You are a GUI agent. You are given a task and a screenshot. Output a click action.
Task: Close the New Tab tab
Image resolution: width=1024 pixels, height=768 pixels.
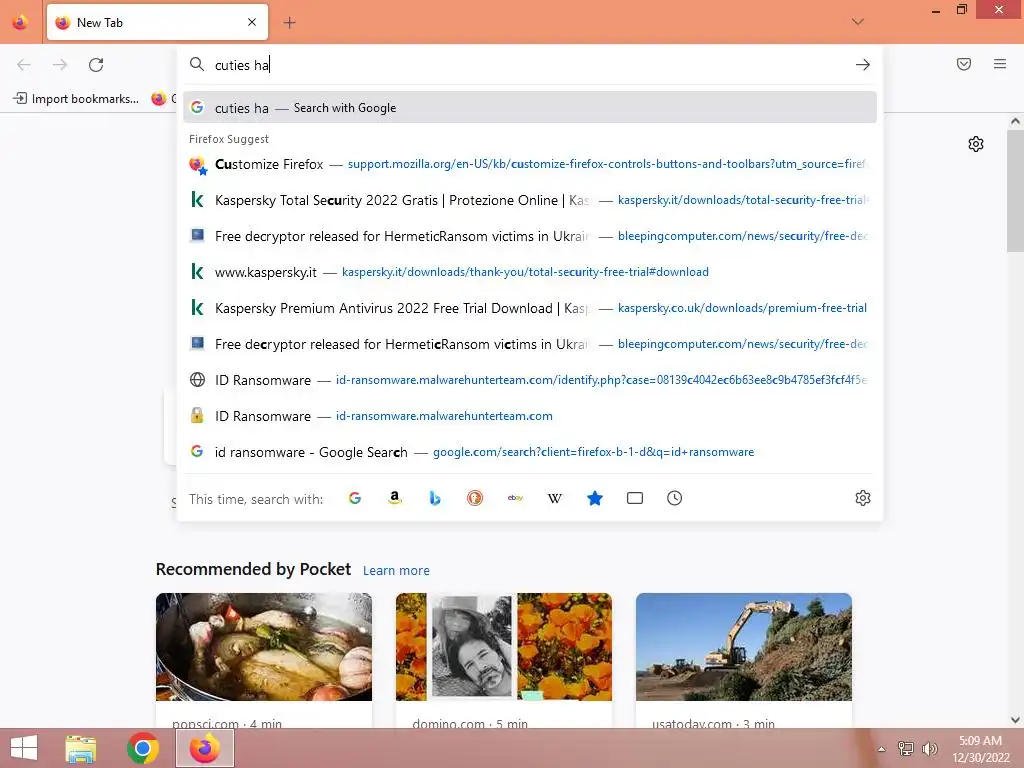tap(252, 22)
